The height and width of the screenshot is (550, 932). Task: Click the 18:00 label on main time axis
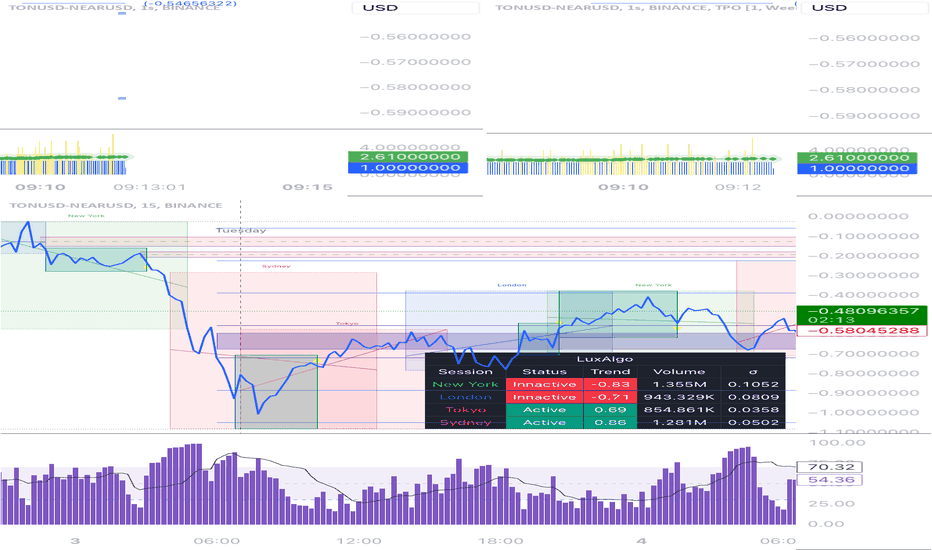501,541
